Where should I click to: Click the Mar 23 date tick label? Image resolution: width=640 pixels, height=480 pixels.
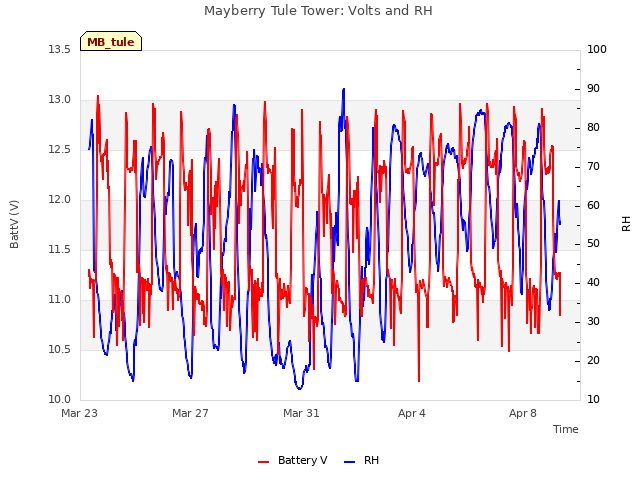(80, 413)
